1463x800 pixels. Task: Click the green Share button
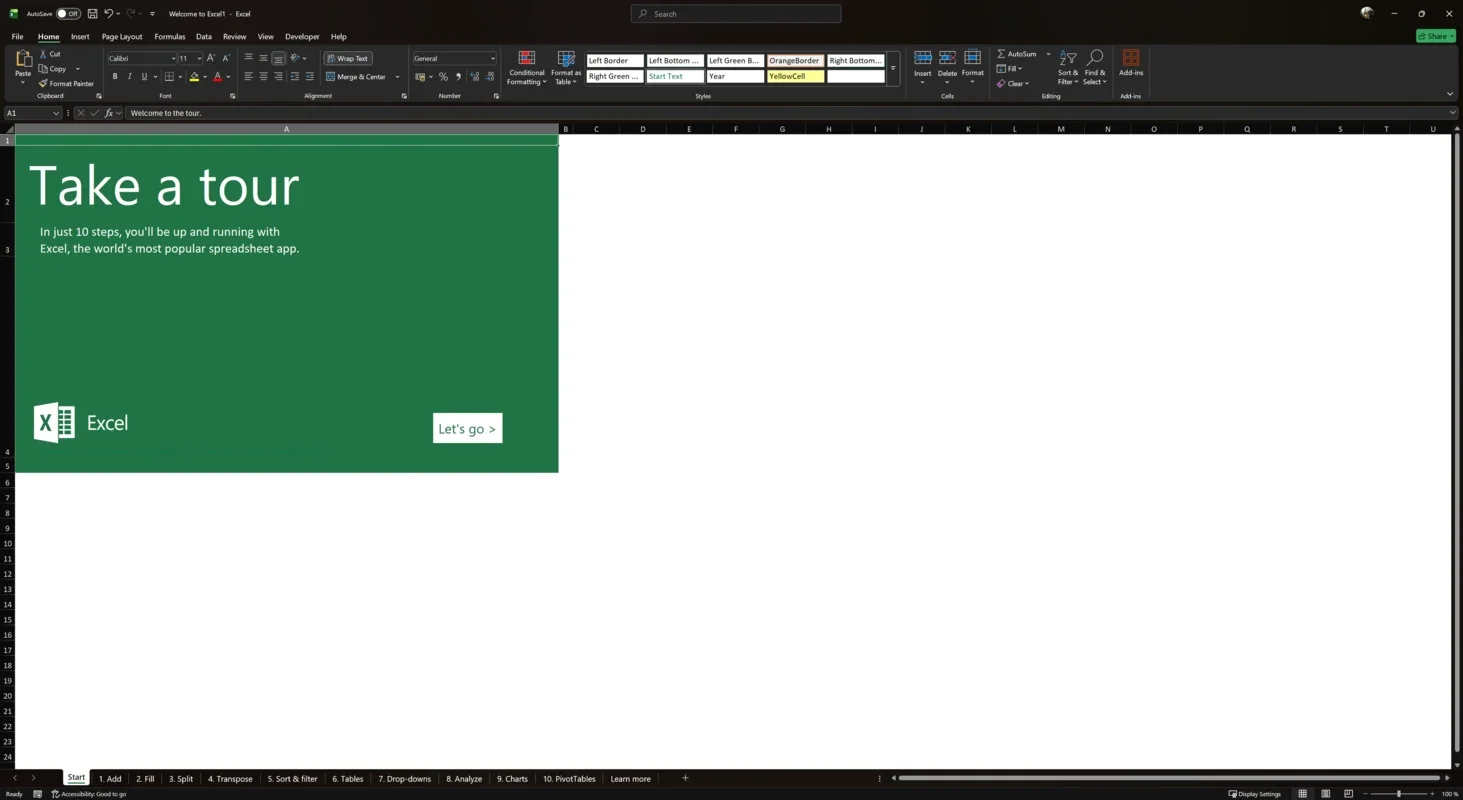point(1436,36)
